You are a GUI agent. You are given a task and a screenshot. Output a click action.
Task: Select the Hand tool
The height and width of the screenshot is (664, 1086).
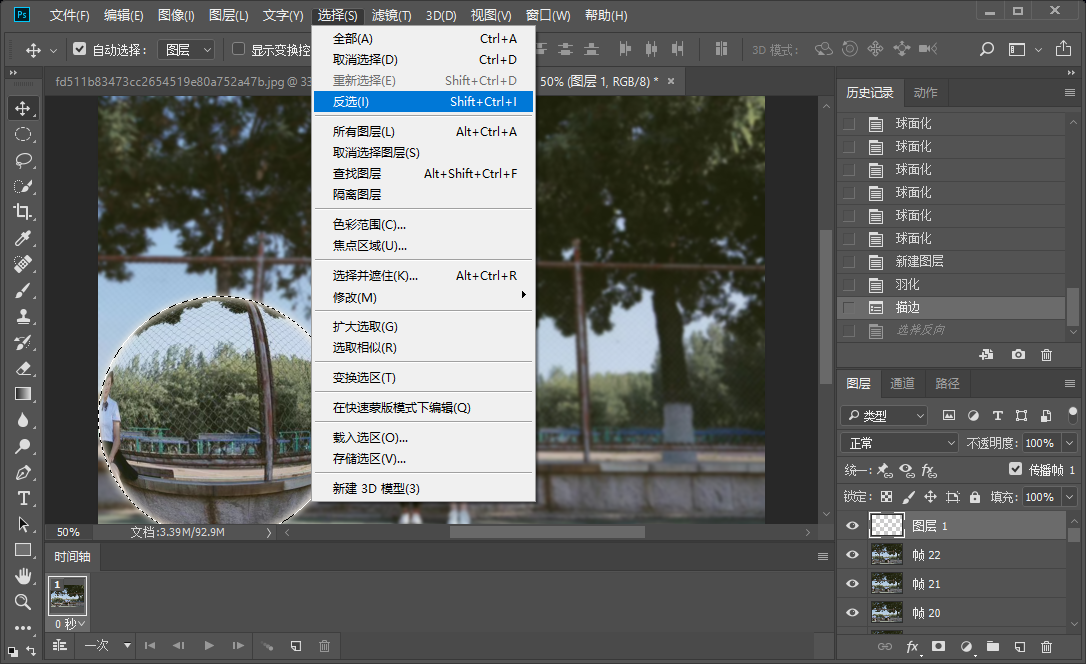(23, 576)
